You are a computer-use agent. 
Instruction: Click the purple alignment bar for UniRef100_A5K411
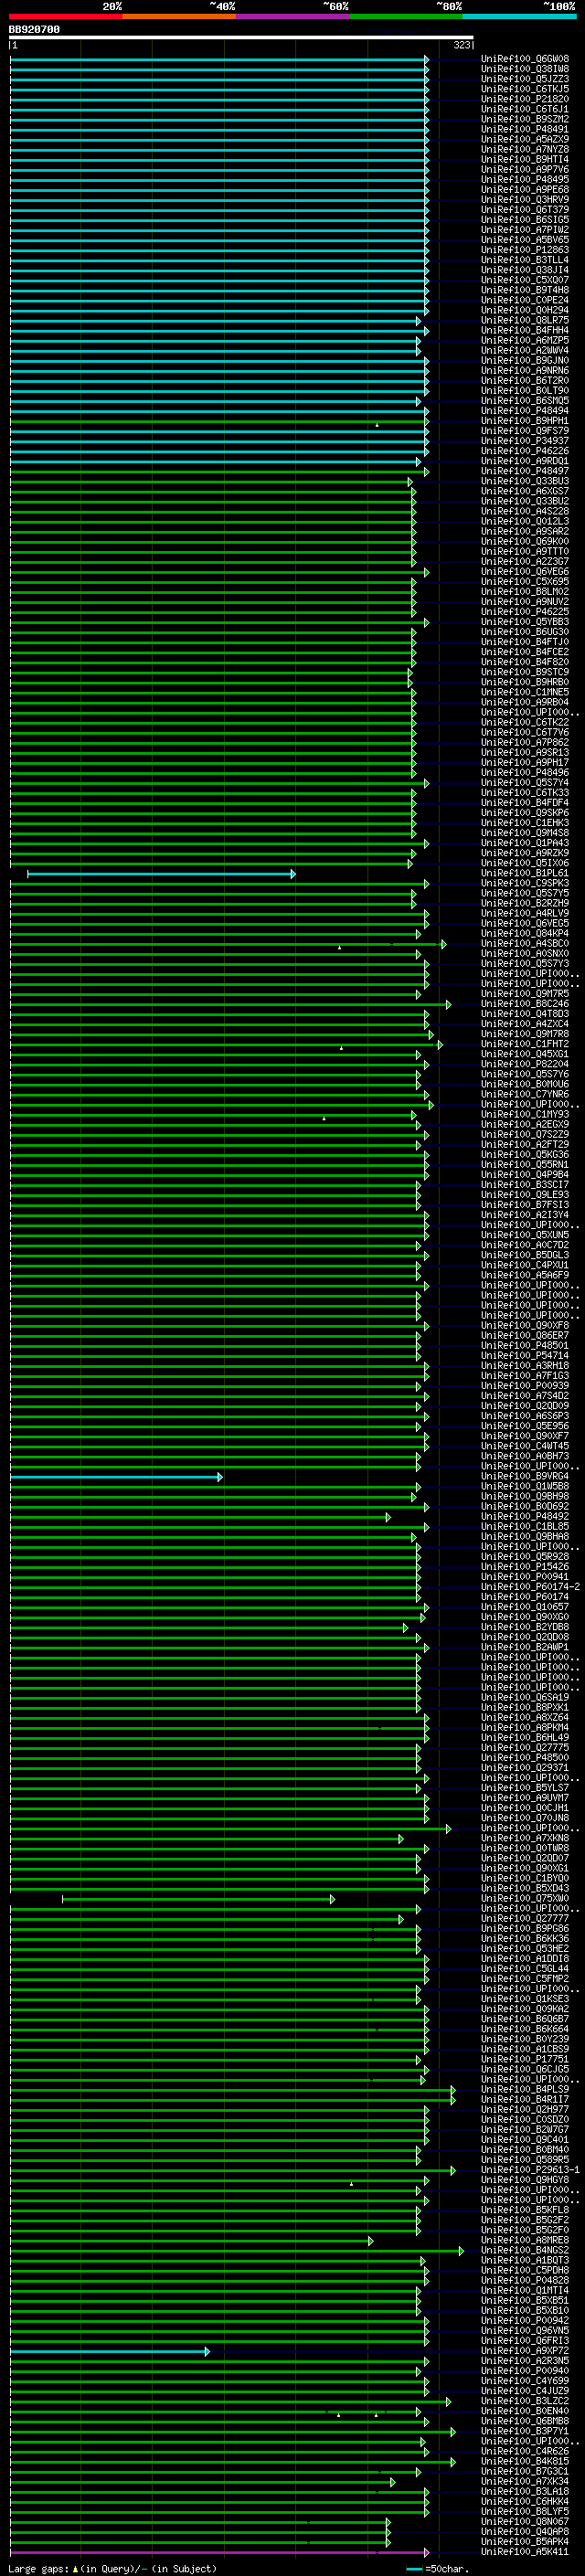pyautogui.click(x=219, y=2553)
